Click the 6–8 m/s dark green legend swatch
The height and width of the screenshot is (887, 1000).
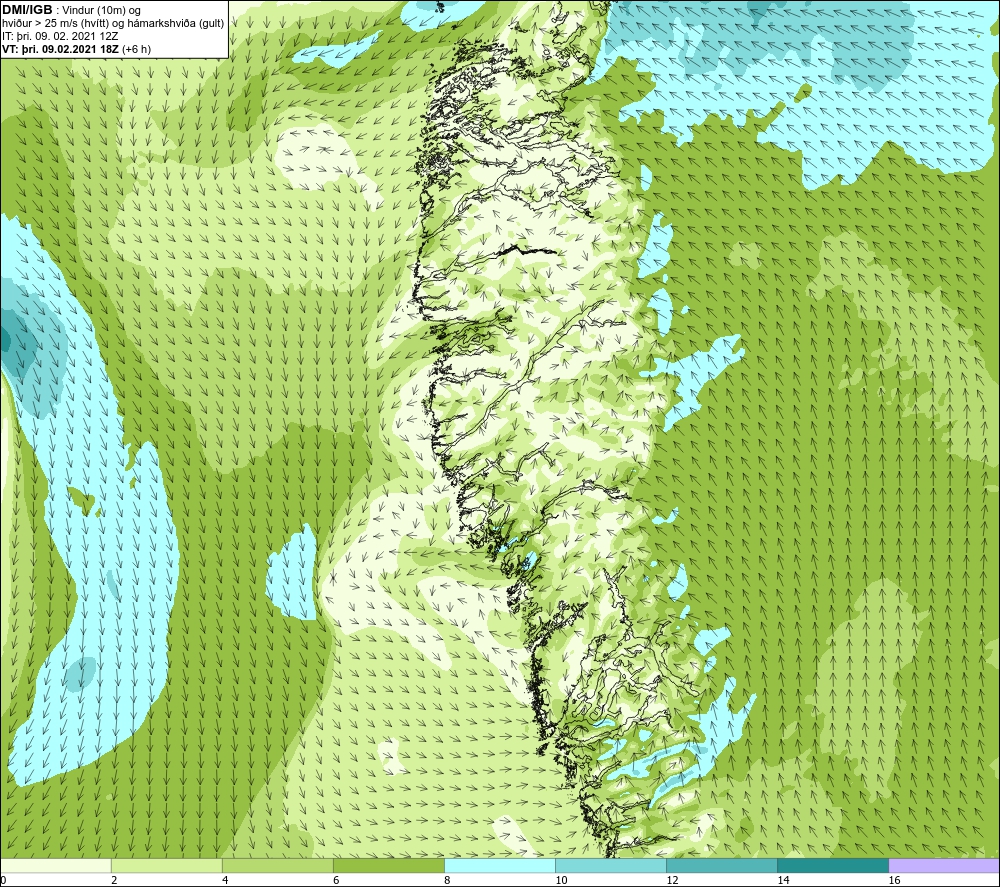[388, 865]
